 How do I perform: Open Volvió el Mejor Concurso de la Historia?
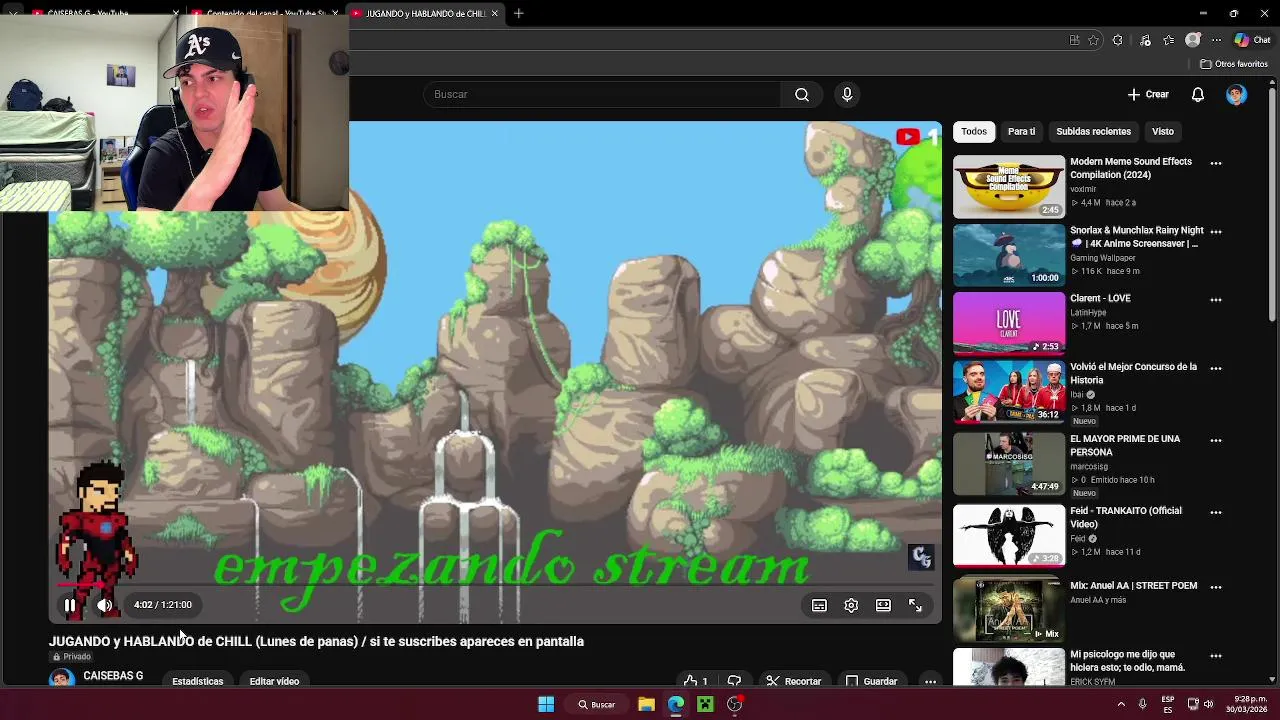1133,373
